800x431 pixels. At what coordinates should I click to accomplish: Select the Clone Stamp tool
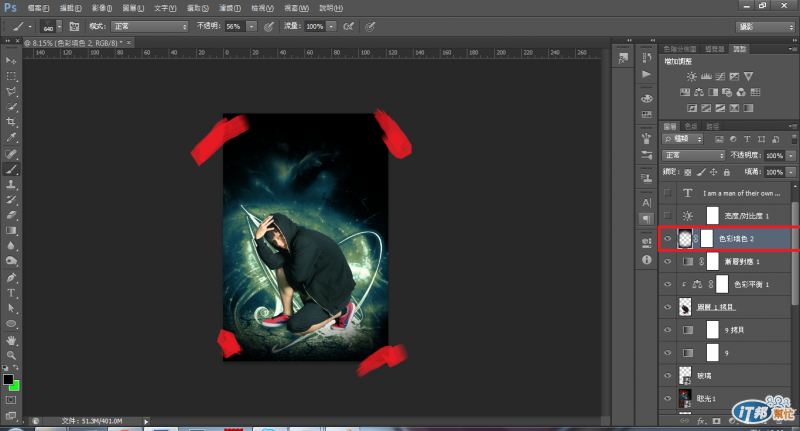point(11,184)
